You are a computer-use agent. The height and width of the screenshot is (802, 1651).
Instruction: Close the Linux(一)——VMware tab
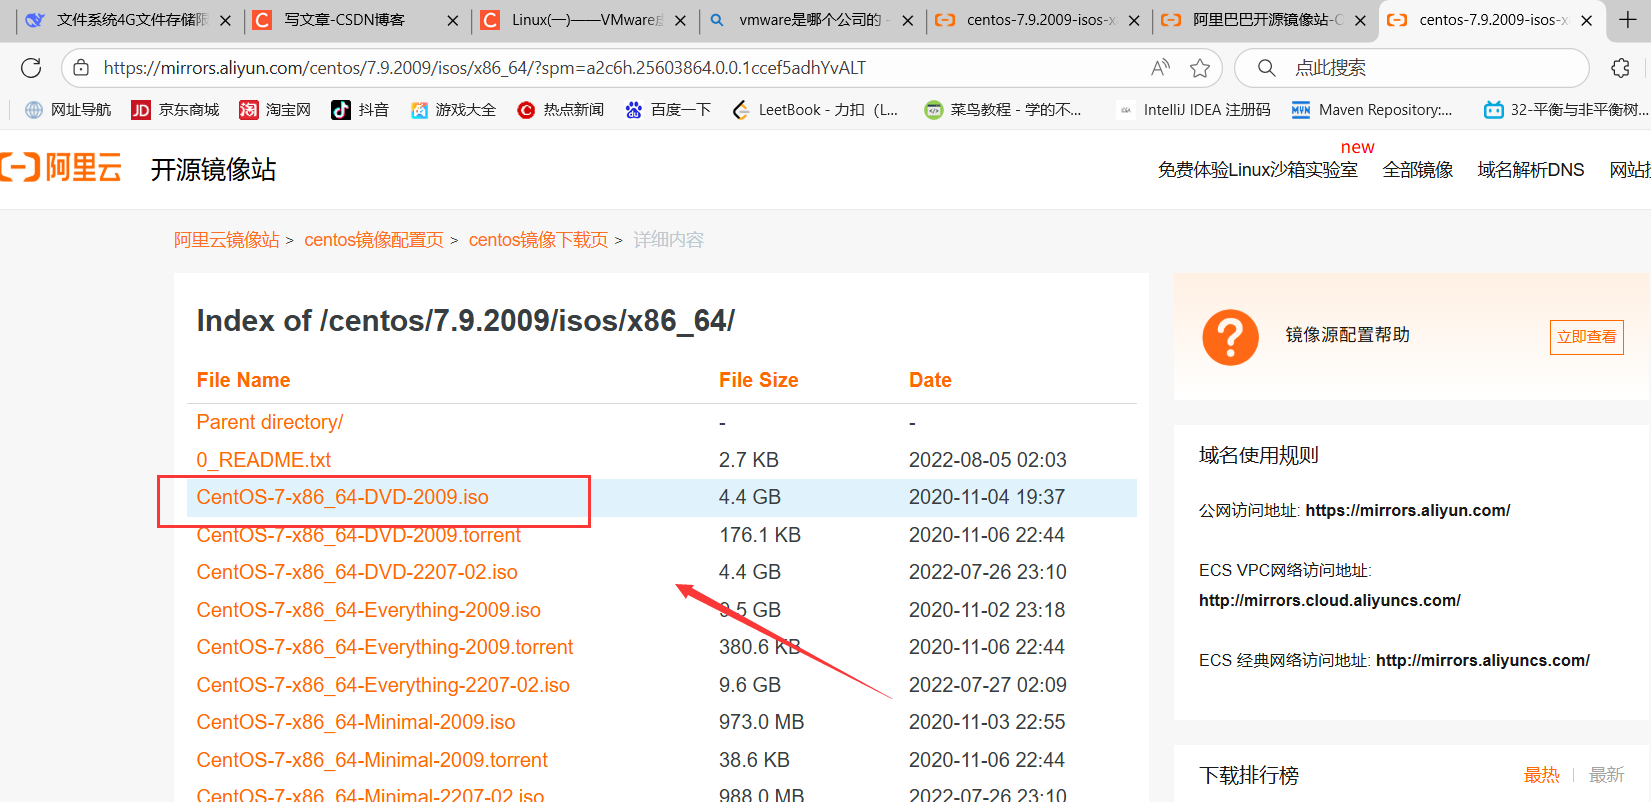coord(680,20)
